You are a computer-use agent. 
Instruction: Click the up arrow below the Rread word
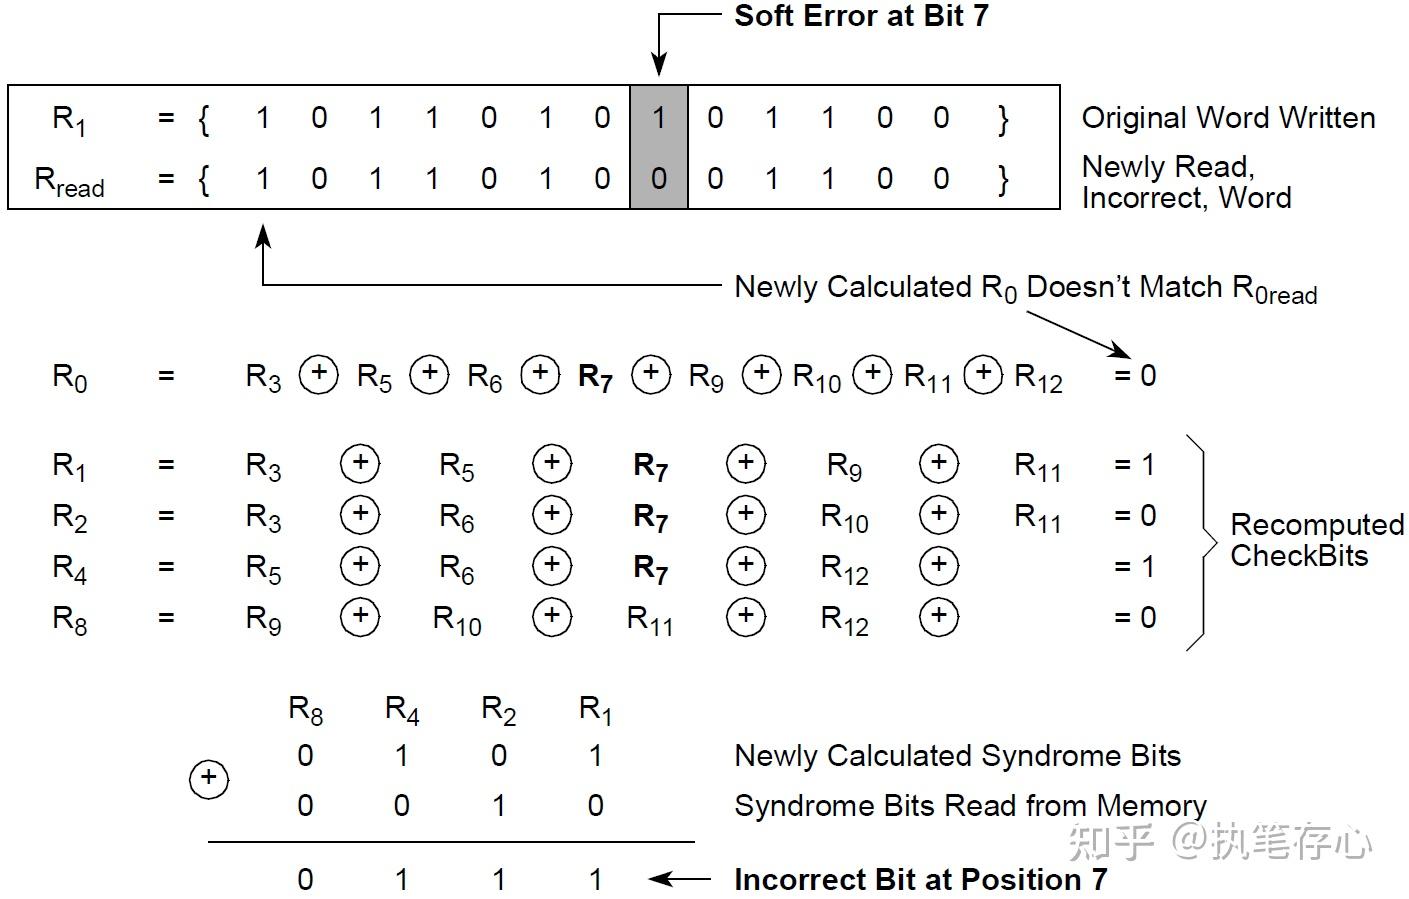pyautogui.click(x=263, y=240)
